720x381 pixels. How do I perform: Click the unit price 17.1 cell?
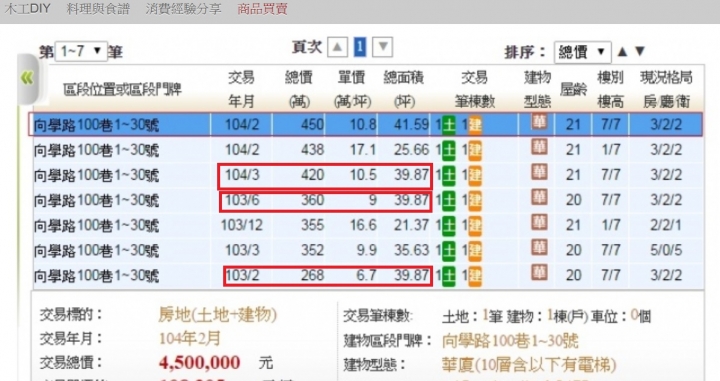pos(362,150)
